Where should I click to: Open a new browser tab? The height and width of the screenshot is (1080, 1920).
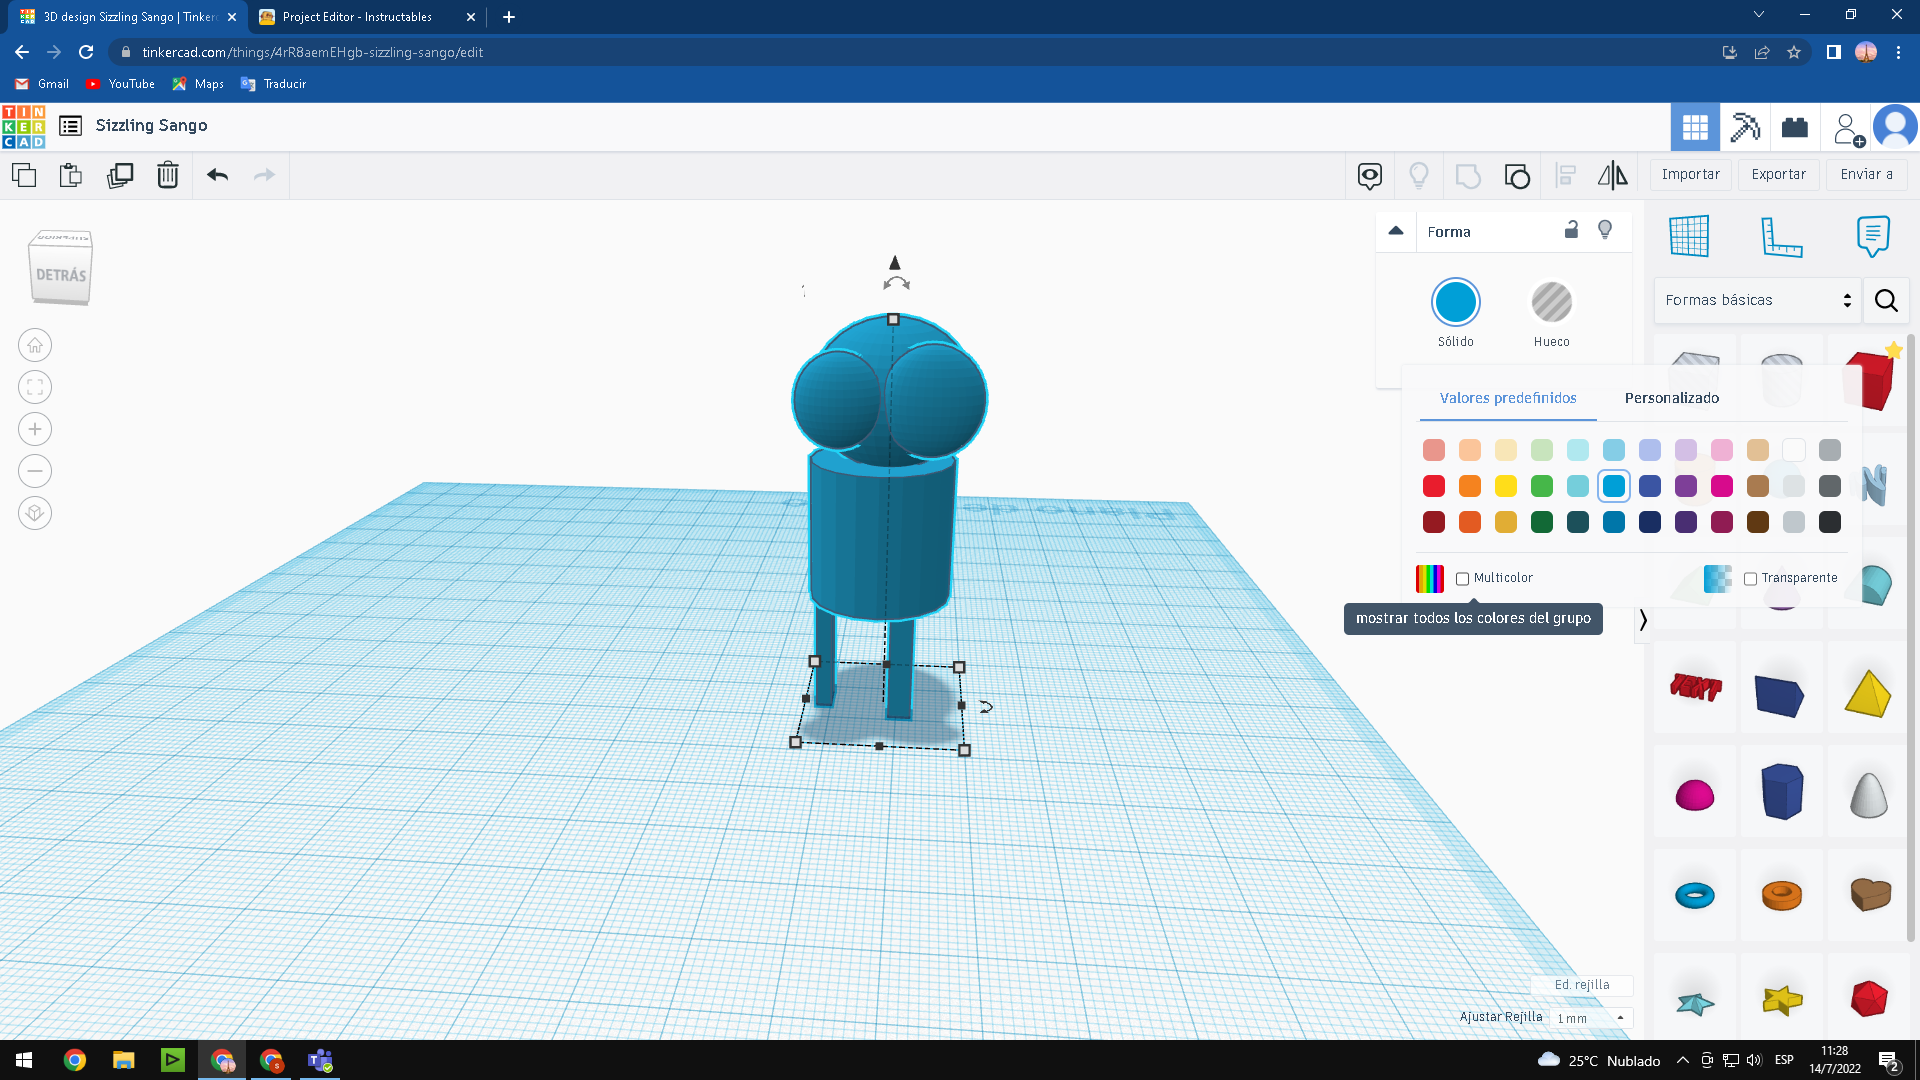(x=509, y=17)
